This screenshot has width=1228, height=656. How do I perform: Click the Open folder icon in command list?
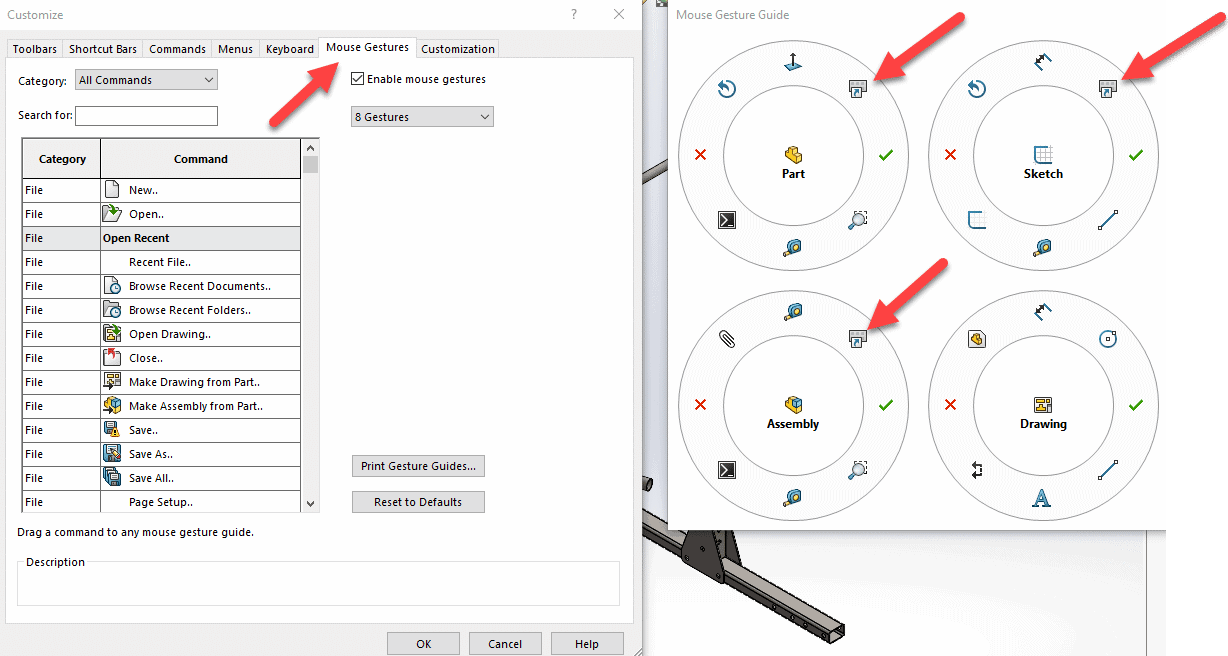(112, 214)
